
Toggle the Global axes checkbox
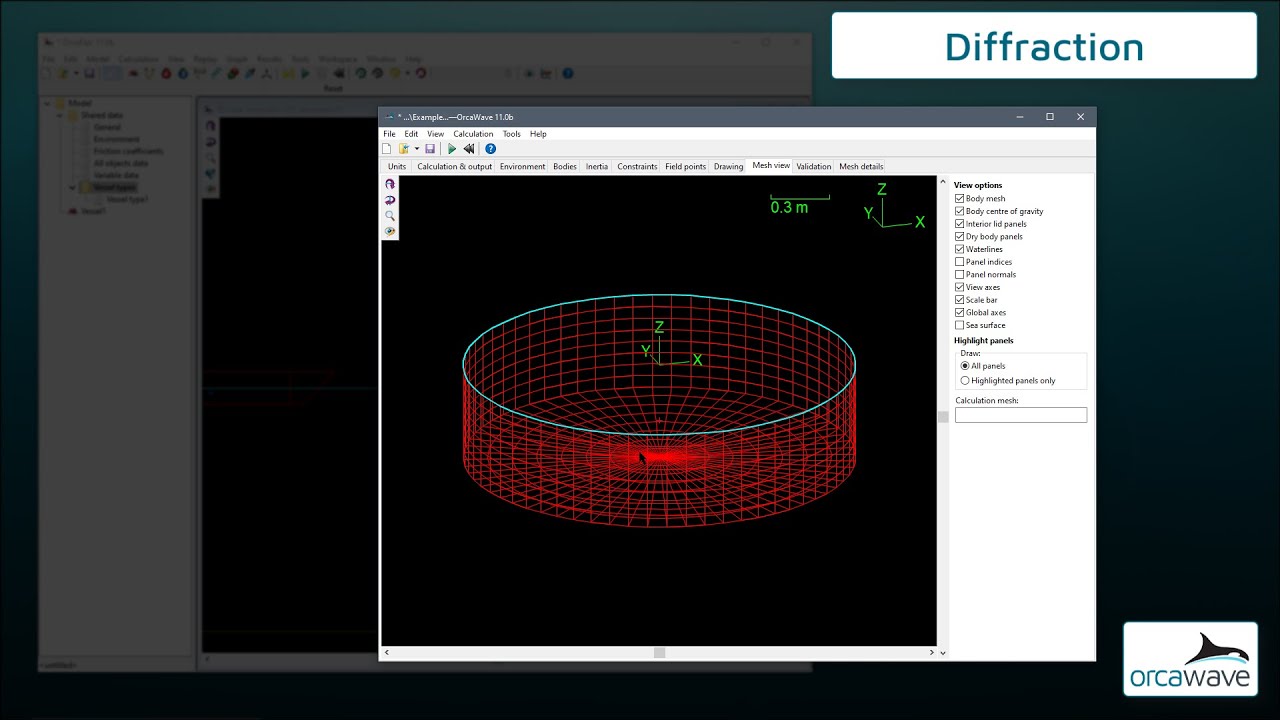pyautogui.click(x=960, y=312)
